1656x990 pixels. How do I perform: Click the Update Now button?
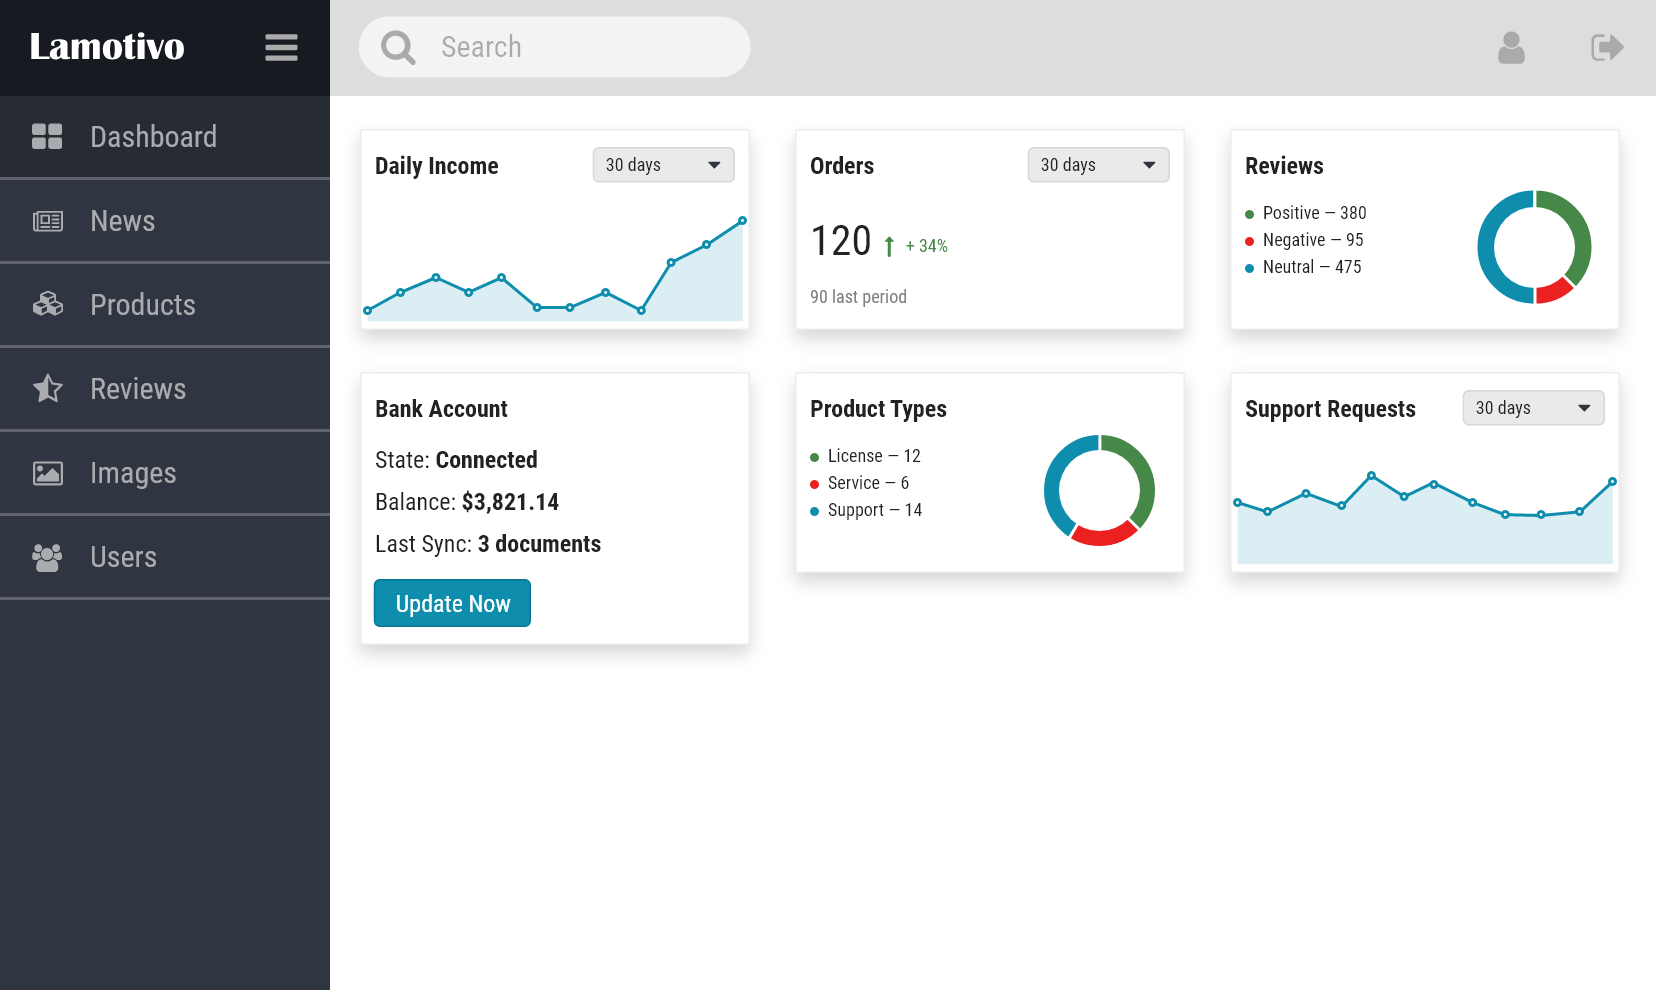[x=452, y=603]
